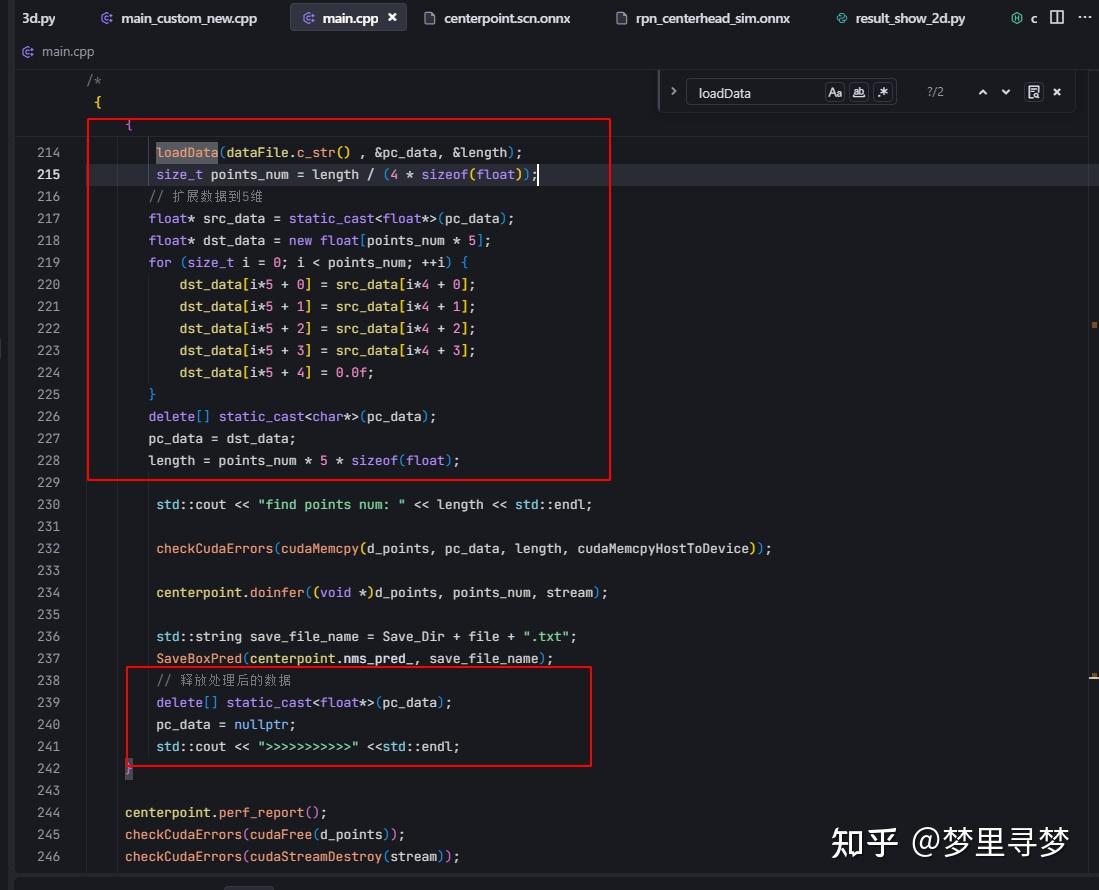Click 'centerpoint.perf_report()' on line 244

222,813
